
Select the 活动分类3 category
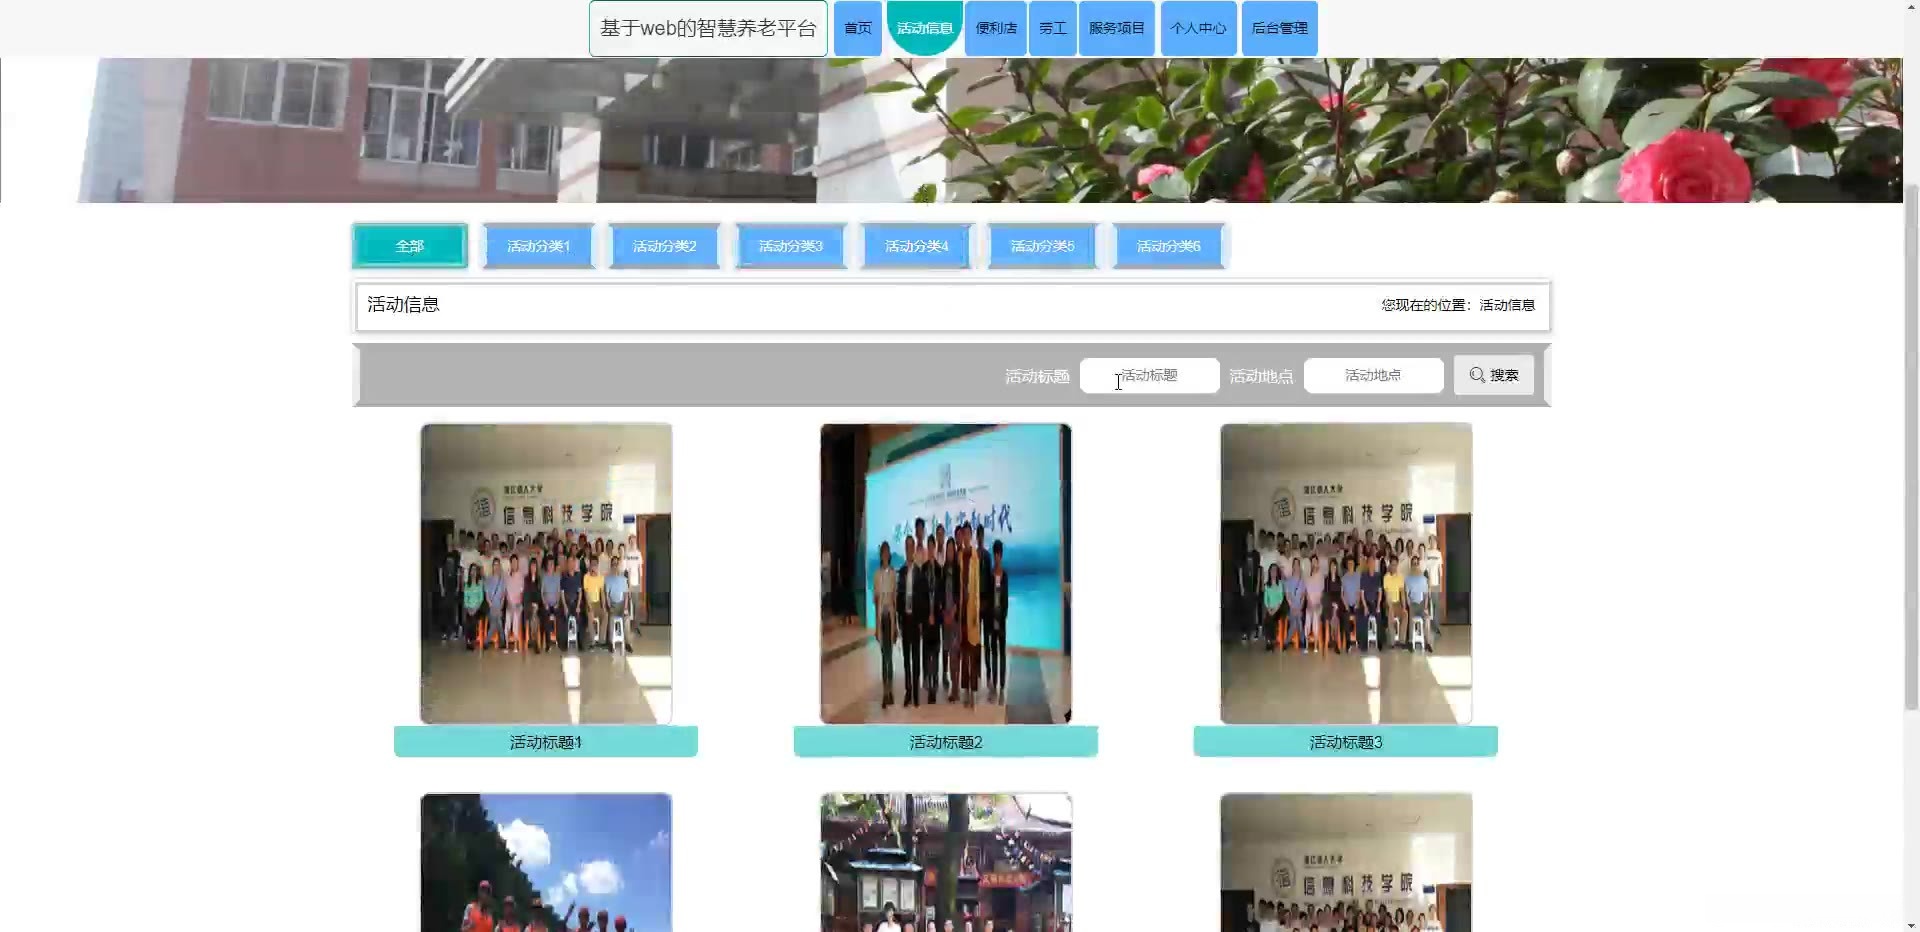[x=790, y=246]
